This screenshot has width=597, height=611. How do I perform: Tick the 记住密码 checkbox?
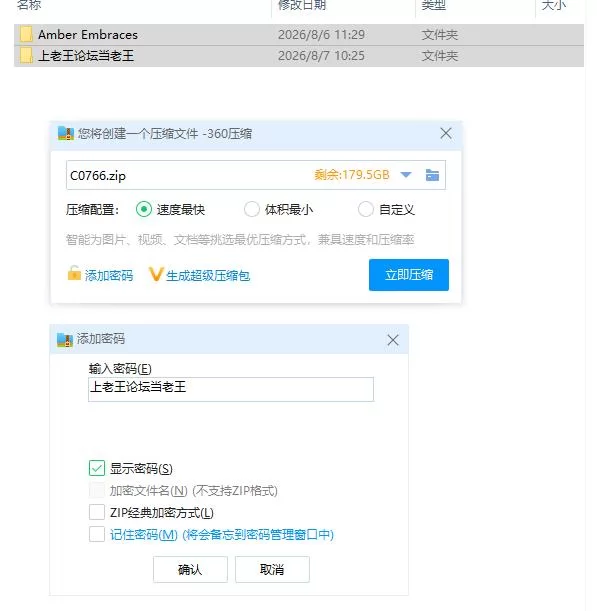97,534
